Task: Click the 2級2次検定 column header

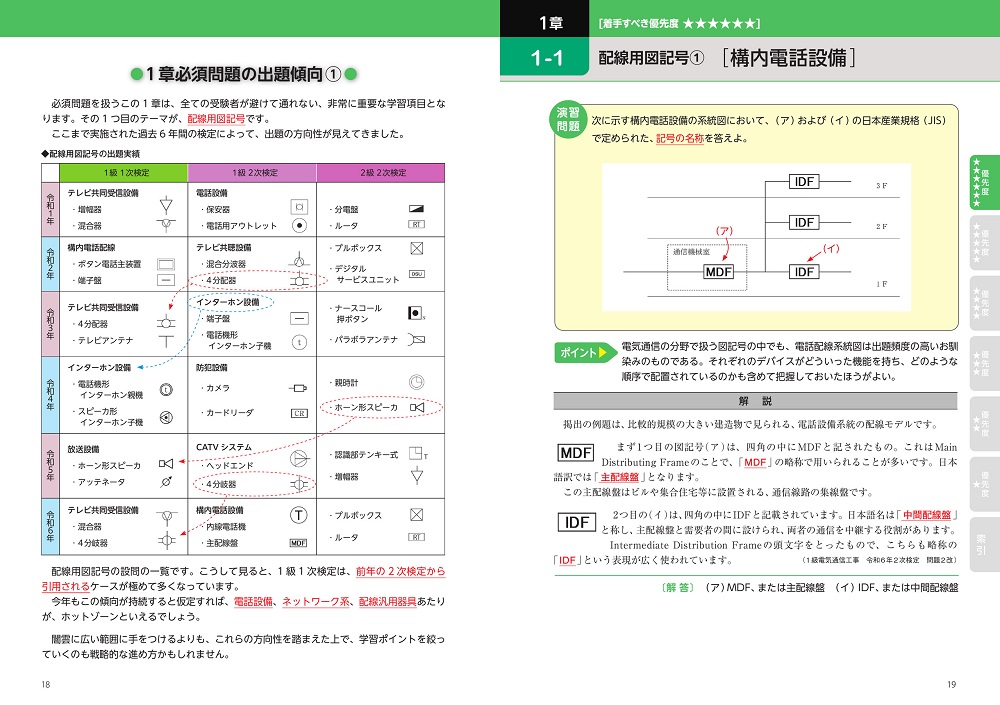Action: pos(381,172)
